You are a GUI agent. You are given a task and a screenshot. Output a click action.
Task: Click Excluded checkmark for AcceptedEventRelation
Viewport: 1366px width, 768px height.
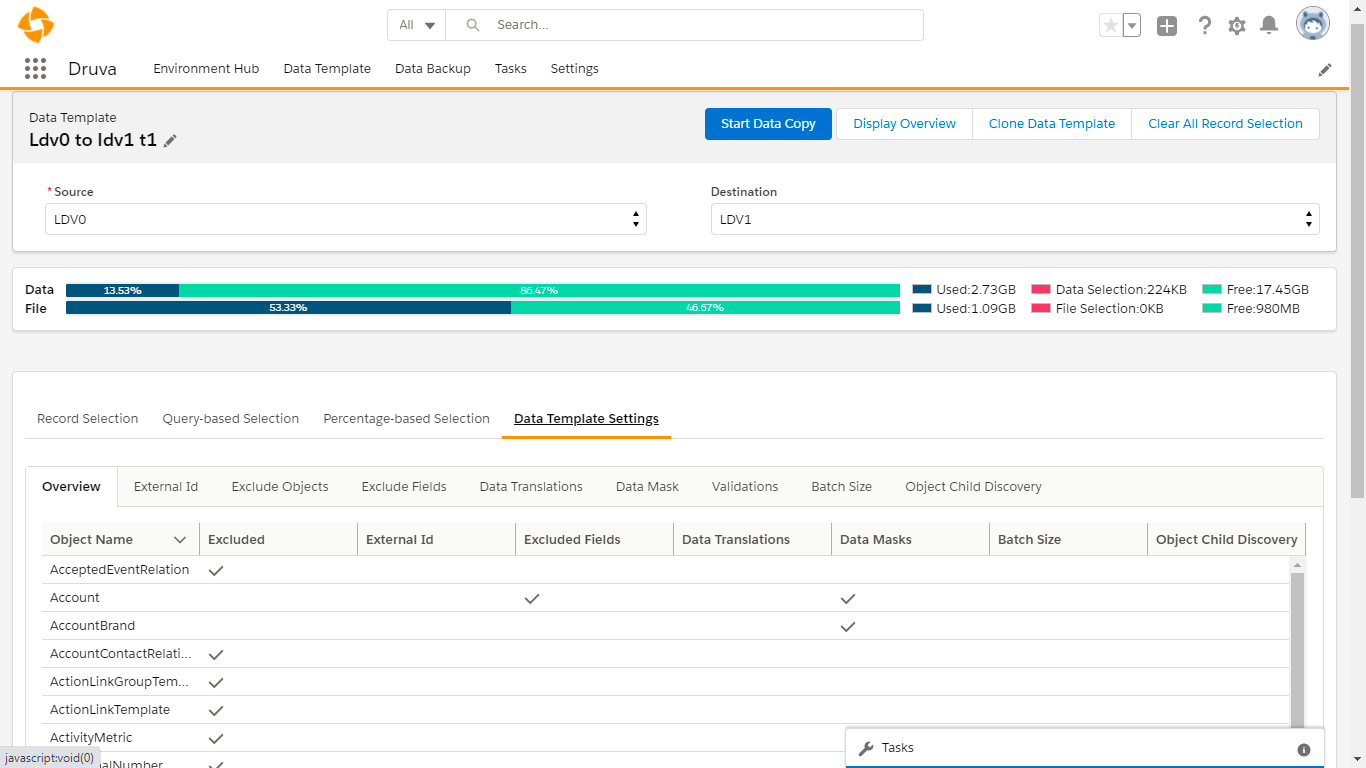pos(215,570)
